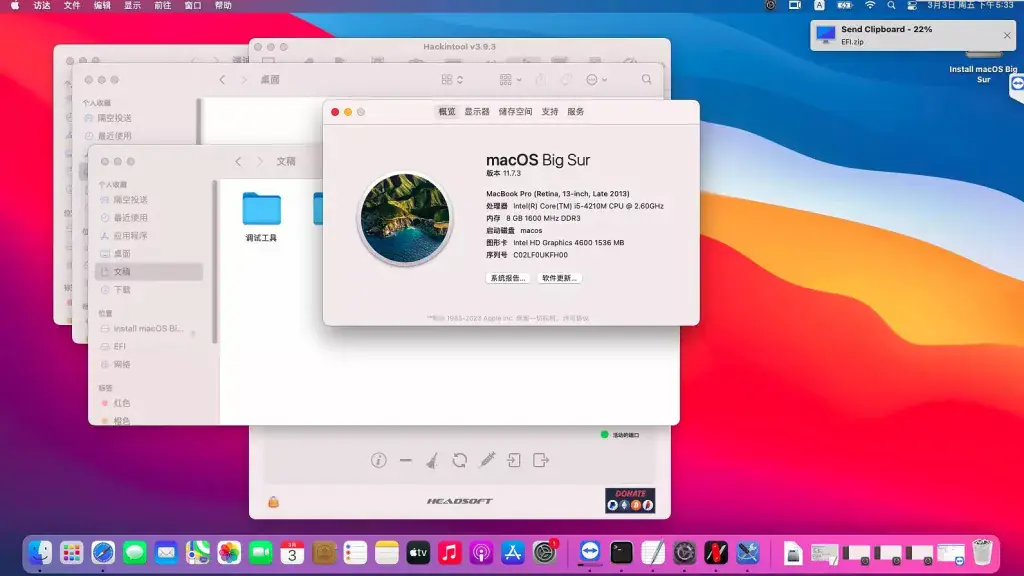Open the Trash in the Dock
The width and height of the screenshot is (1024, 576).
point(982,553)
